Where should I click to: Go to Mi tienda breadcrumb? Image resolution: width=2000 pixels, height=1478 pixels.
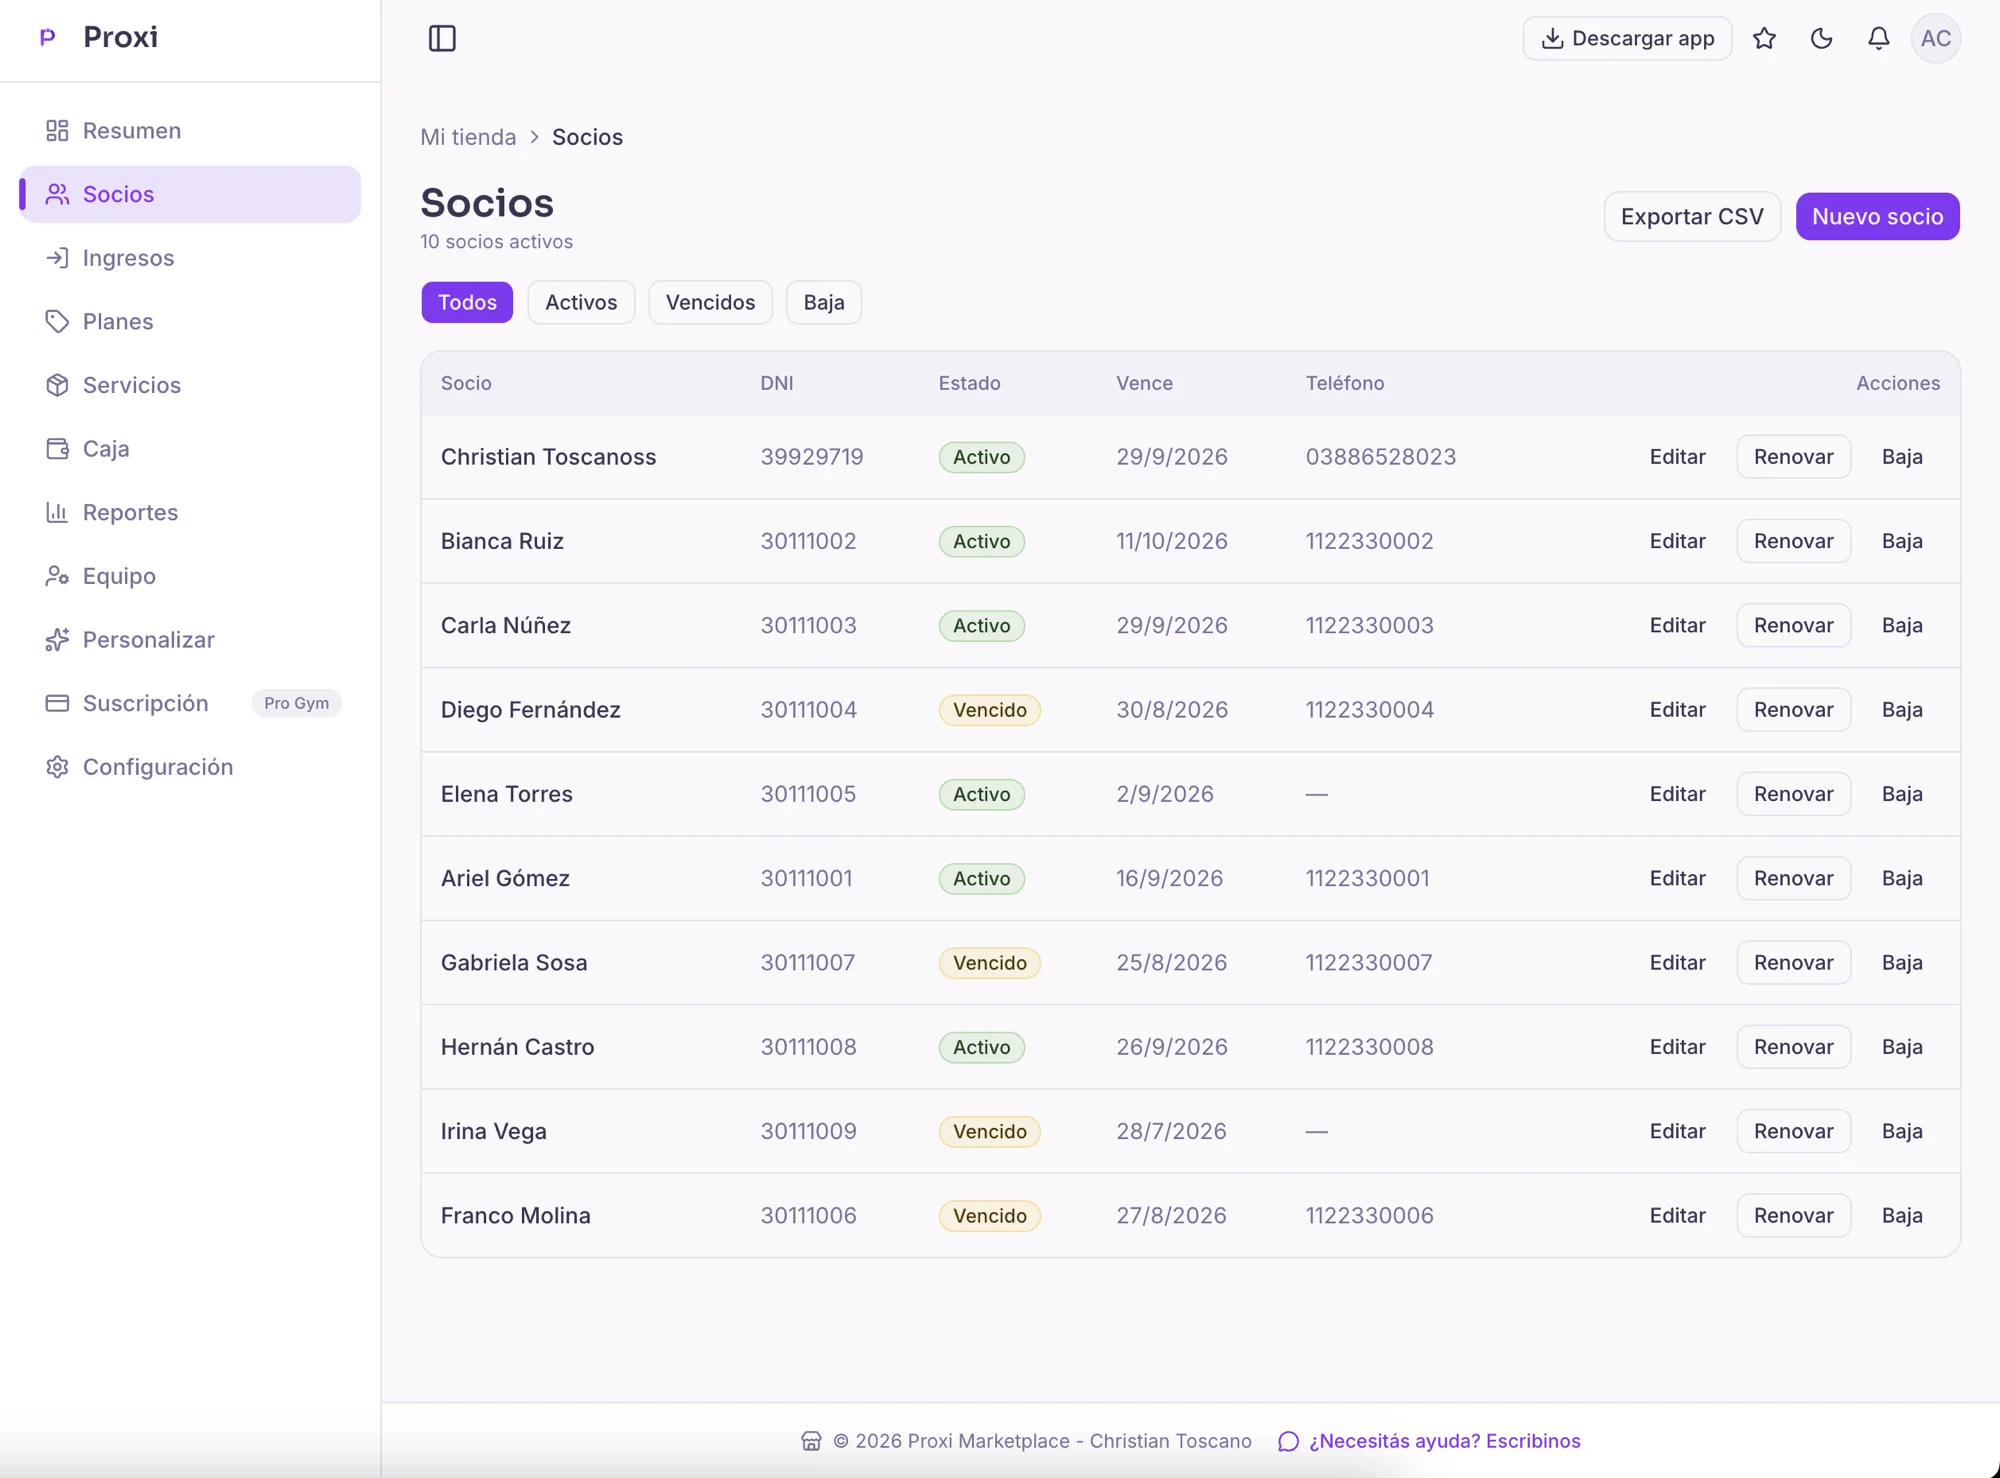[x=468, y=137]
